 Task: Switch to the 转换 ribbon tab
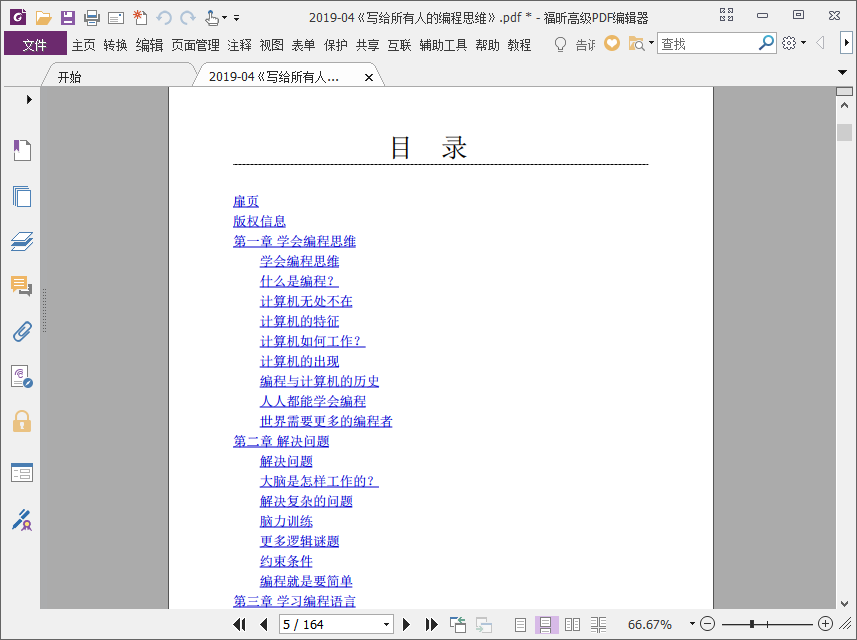(115, 45)
